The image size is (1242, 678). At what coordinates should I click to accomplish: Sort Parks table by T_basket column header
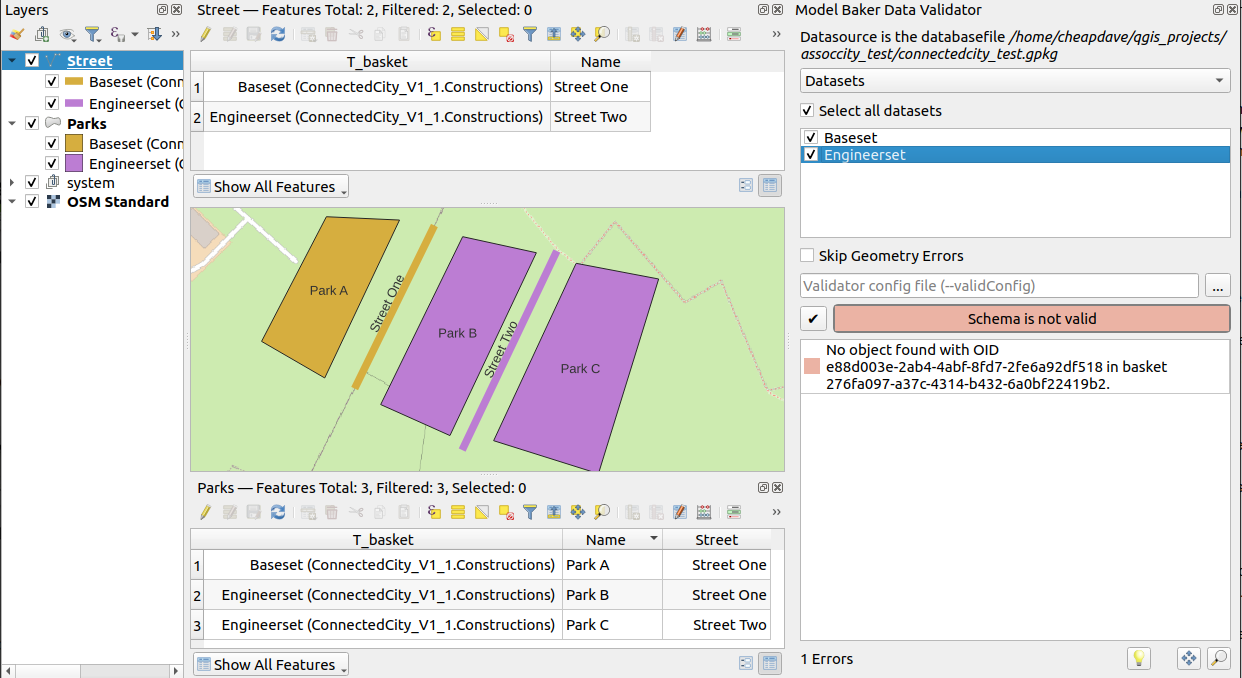(383, 540)
